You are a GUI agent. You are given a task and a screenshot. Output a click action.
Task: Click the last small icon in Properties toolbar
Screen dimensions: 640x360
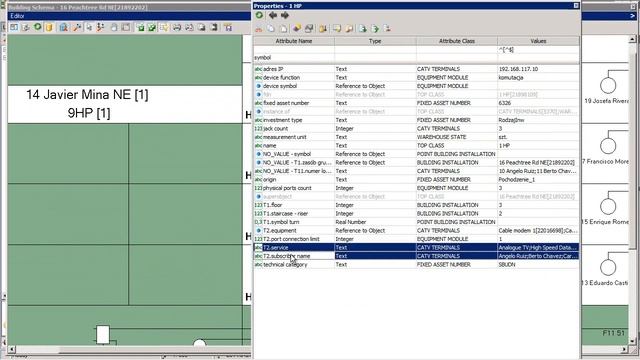(x=387, y=29)
